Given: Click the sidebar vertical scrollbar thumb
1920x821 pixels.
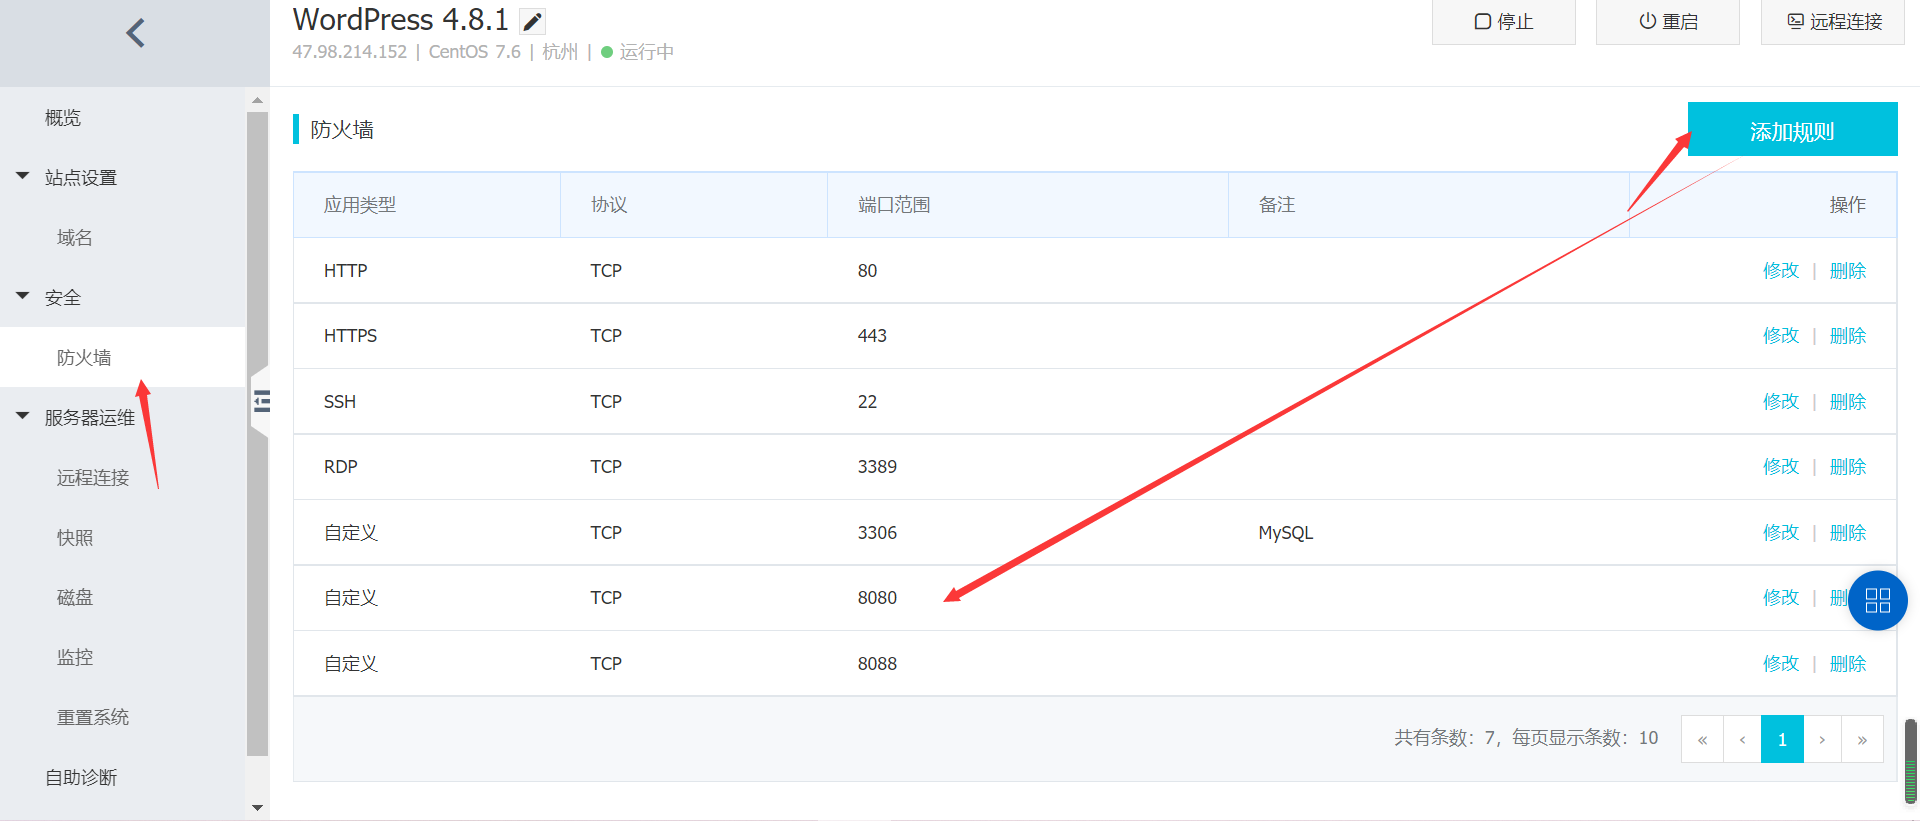Looking at the screenshot, I should (258, 433).
